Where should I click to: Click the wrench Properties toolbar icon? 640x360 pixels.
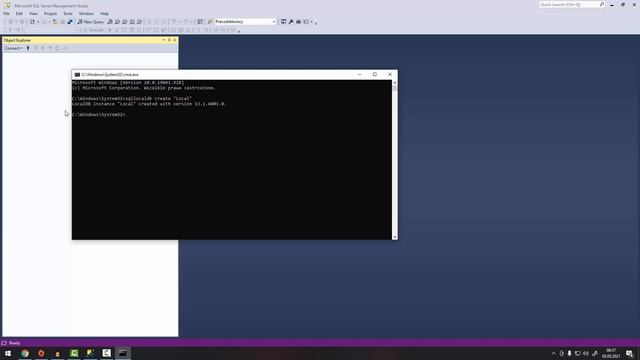pyautogui.click(x=291, y=22)
